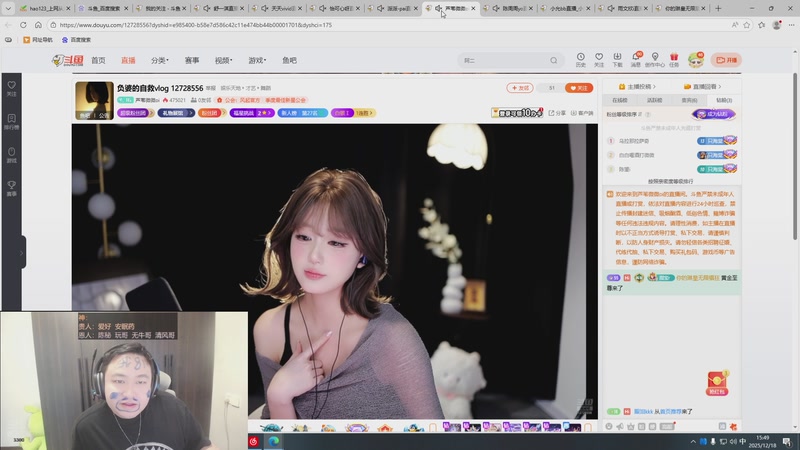
Task: Open the 百度搜索 bookmark
Action: click(76, 40)
